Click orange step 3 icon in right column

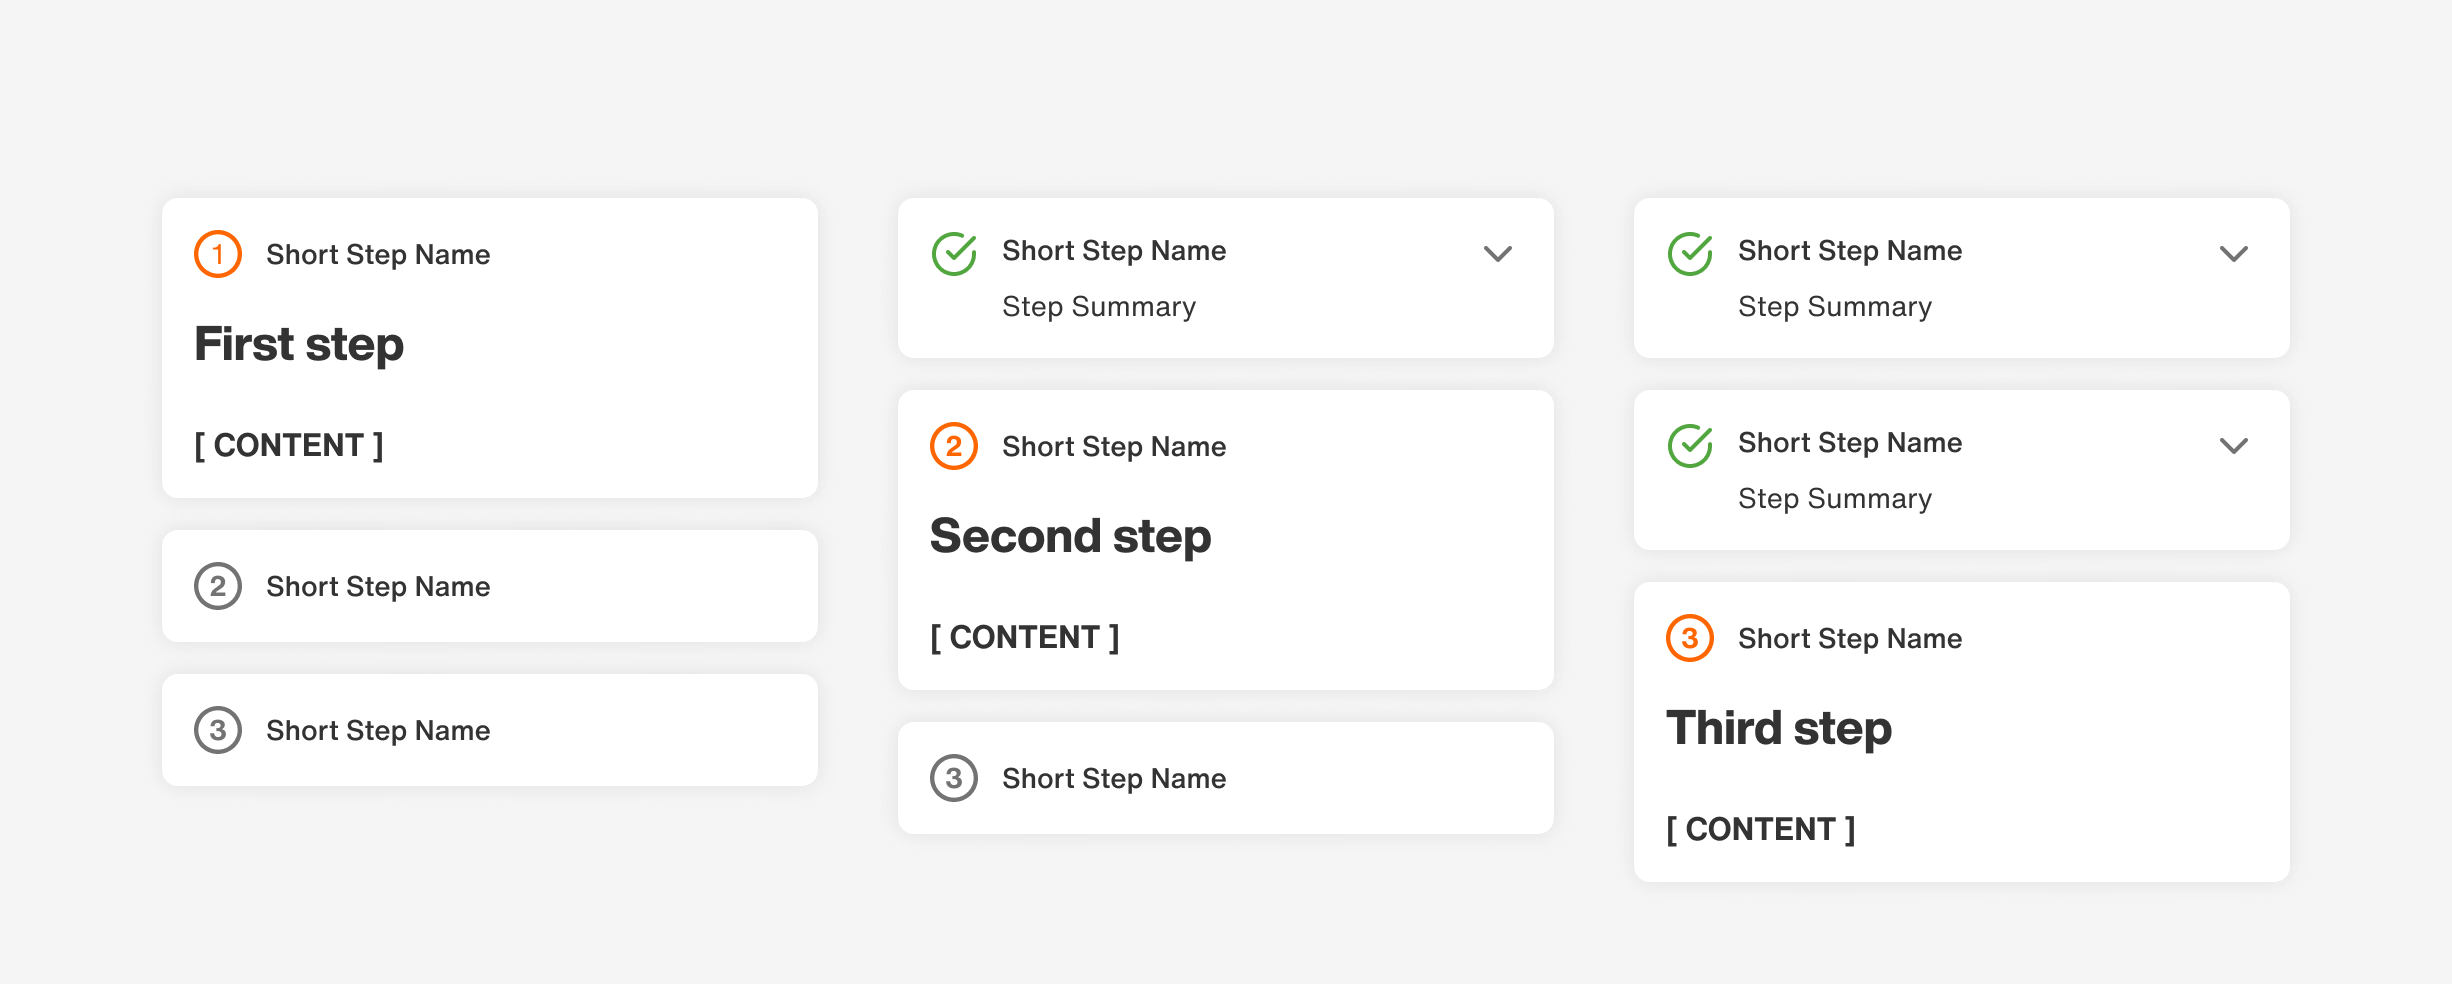click(1690, 638)
